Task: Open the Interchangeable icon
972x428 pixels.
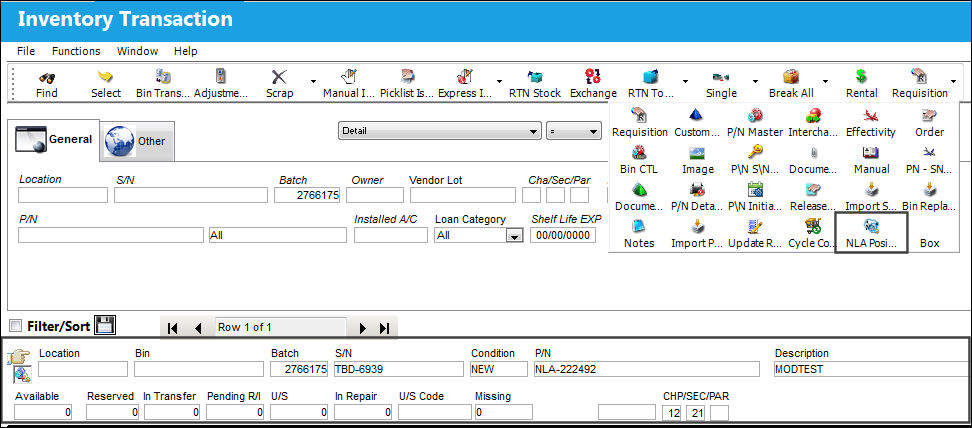Action: [x=813, y=115]
